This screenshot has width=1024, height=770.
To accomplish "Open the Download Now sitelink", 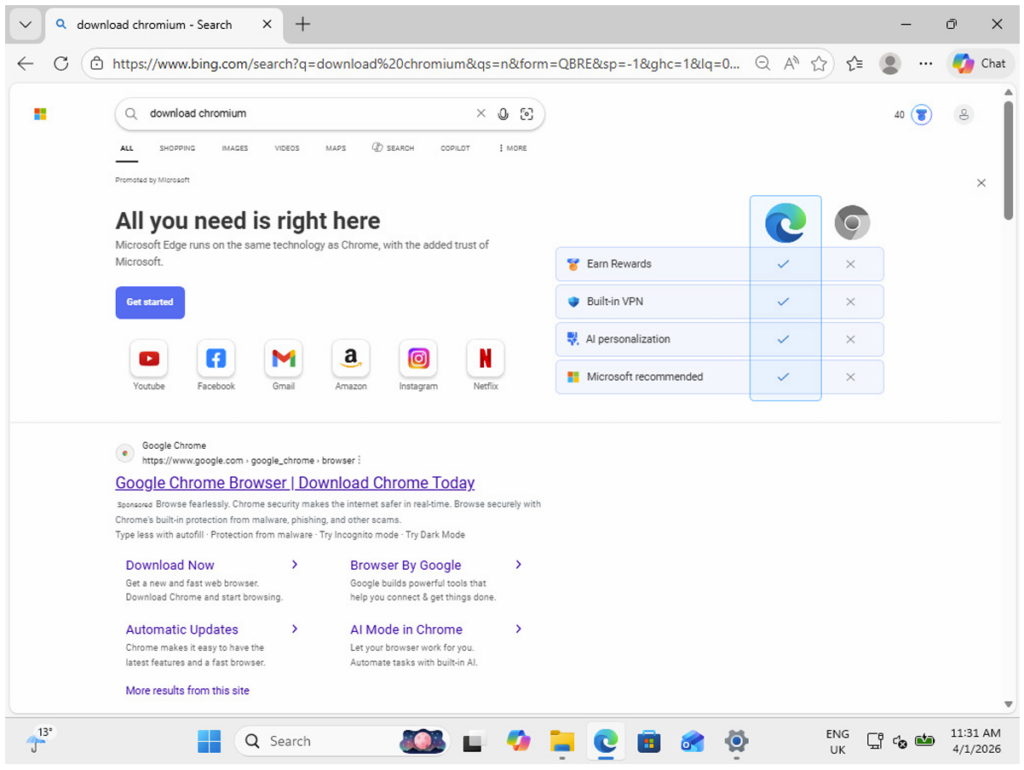I will (x=170, y=565).
